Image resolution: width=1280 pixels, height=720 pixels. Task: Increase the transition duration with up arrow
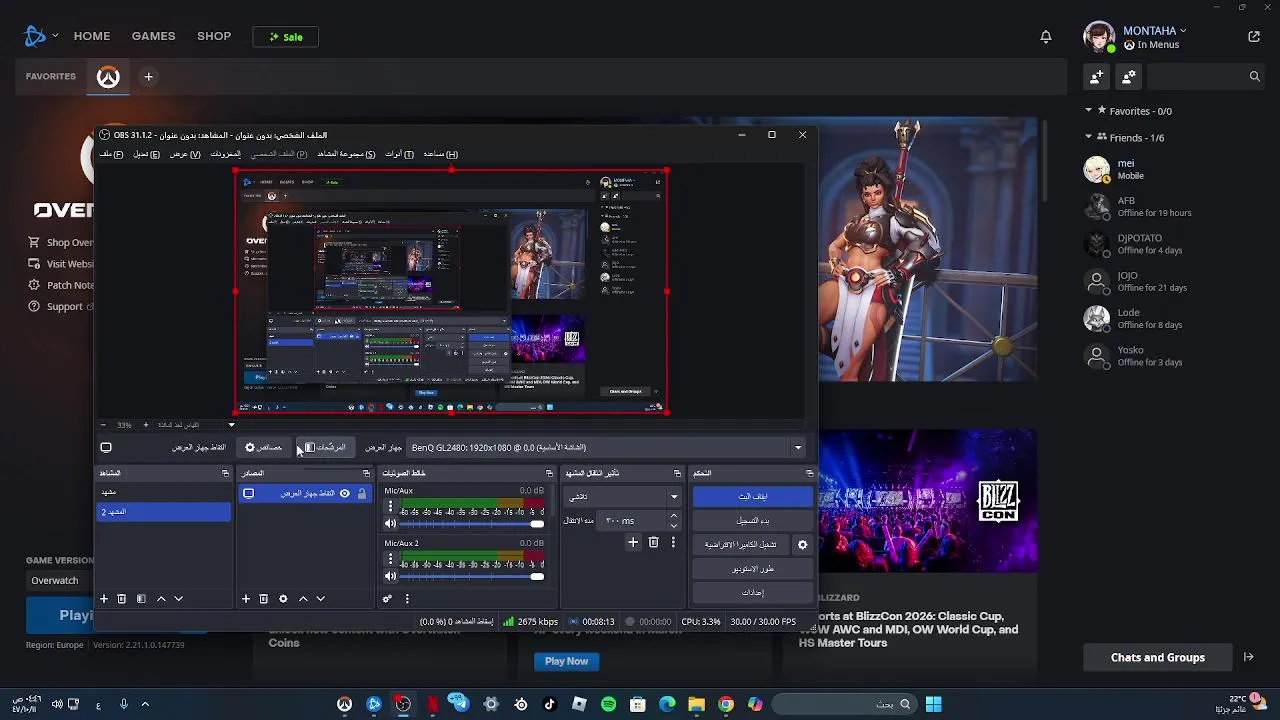pyautogui.click(x=673, y=516)
